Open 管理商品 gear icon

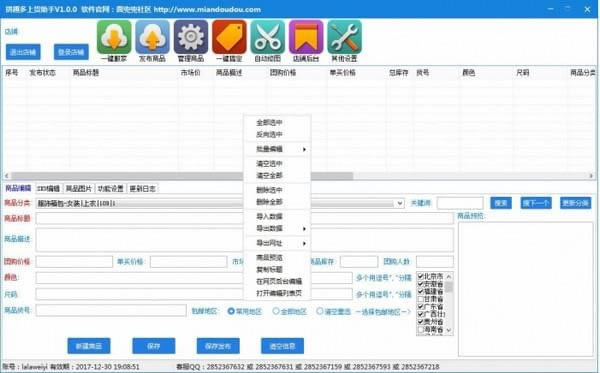pyautogui.click(x=191, y=37)
